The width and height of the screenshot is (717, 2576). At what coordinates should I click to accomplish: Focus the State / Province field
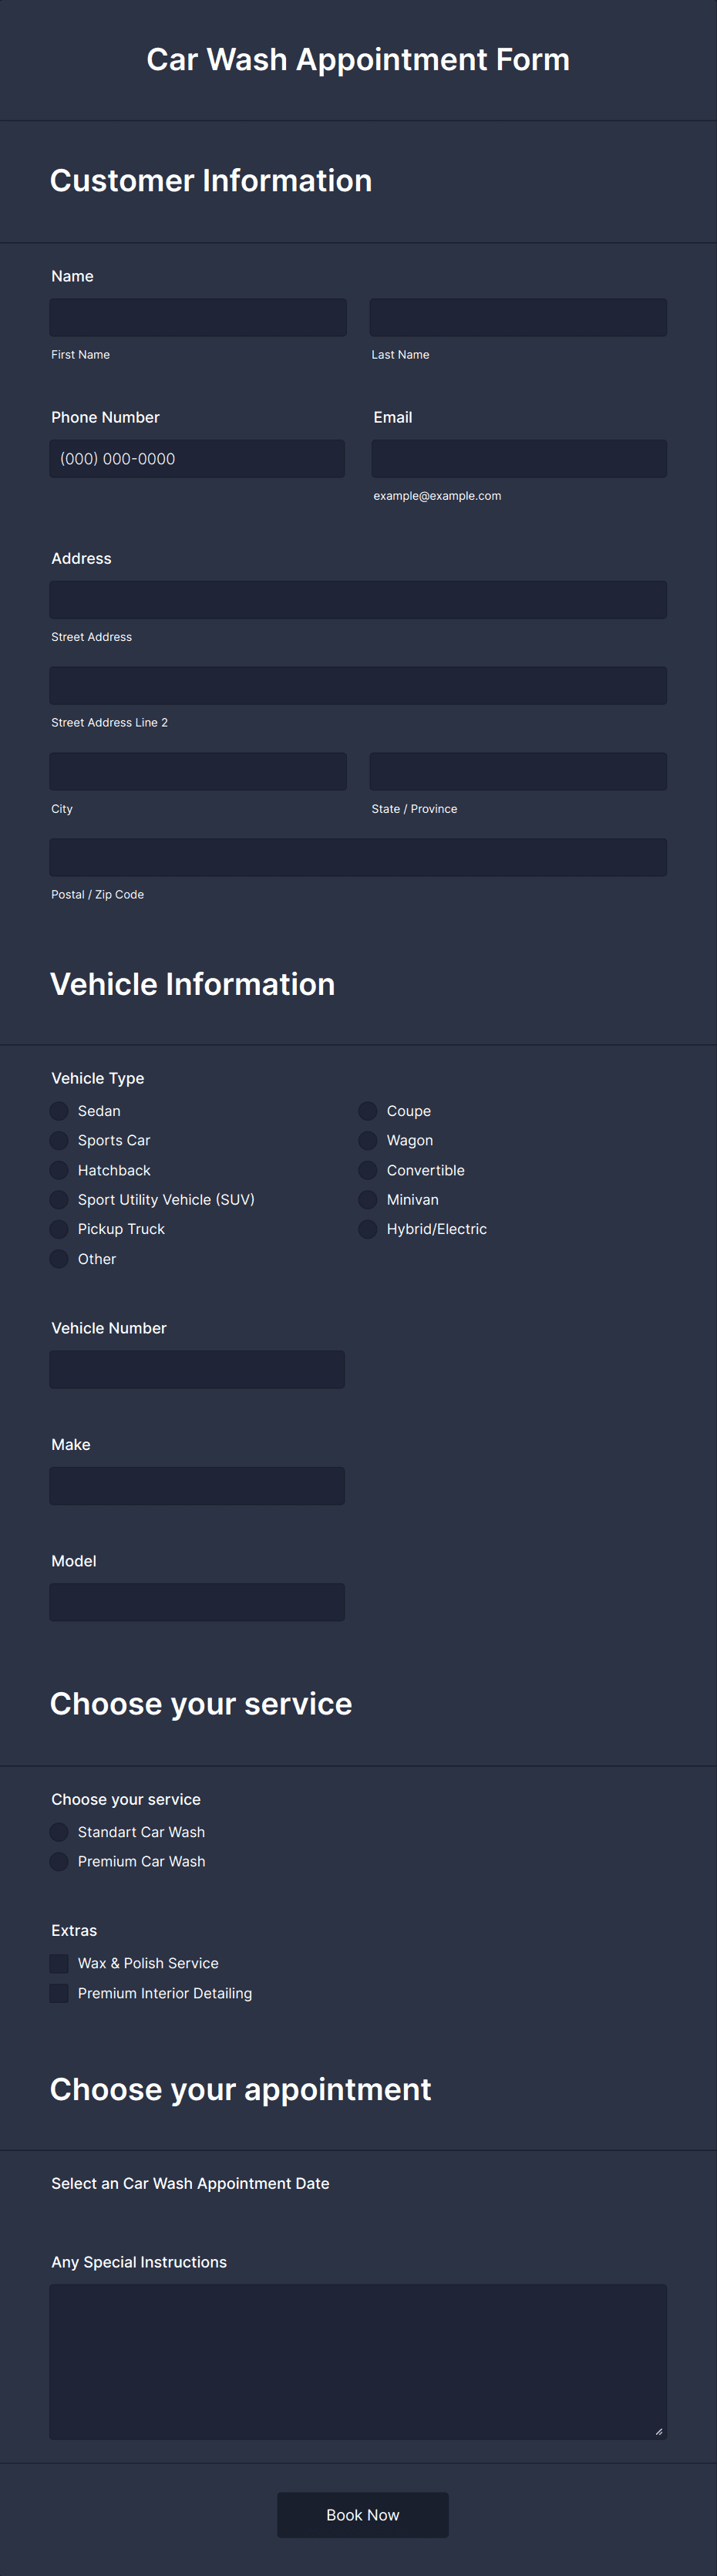[x=518, y=772]
